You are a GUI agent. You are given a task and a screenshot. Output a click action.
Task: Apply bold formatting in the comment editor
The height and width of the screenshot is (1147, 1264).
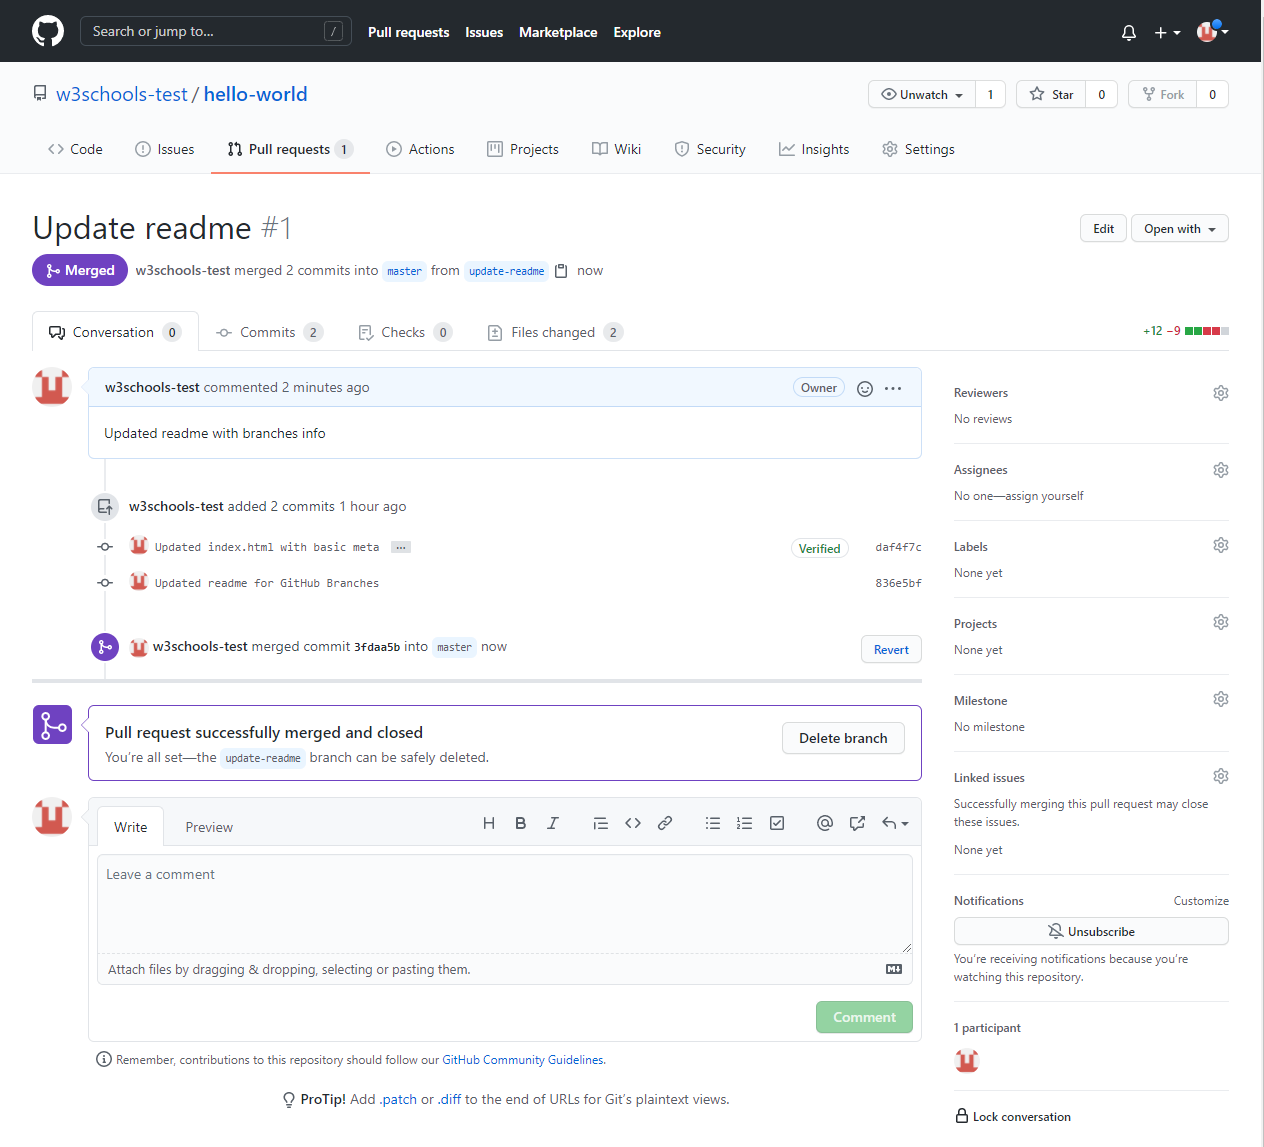click(x=520, y=823)
